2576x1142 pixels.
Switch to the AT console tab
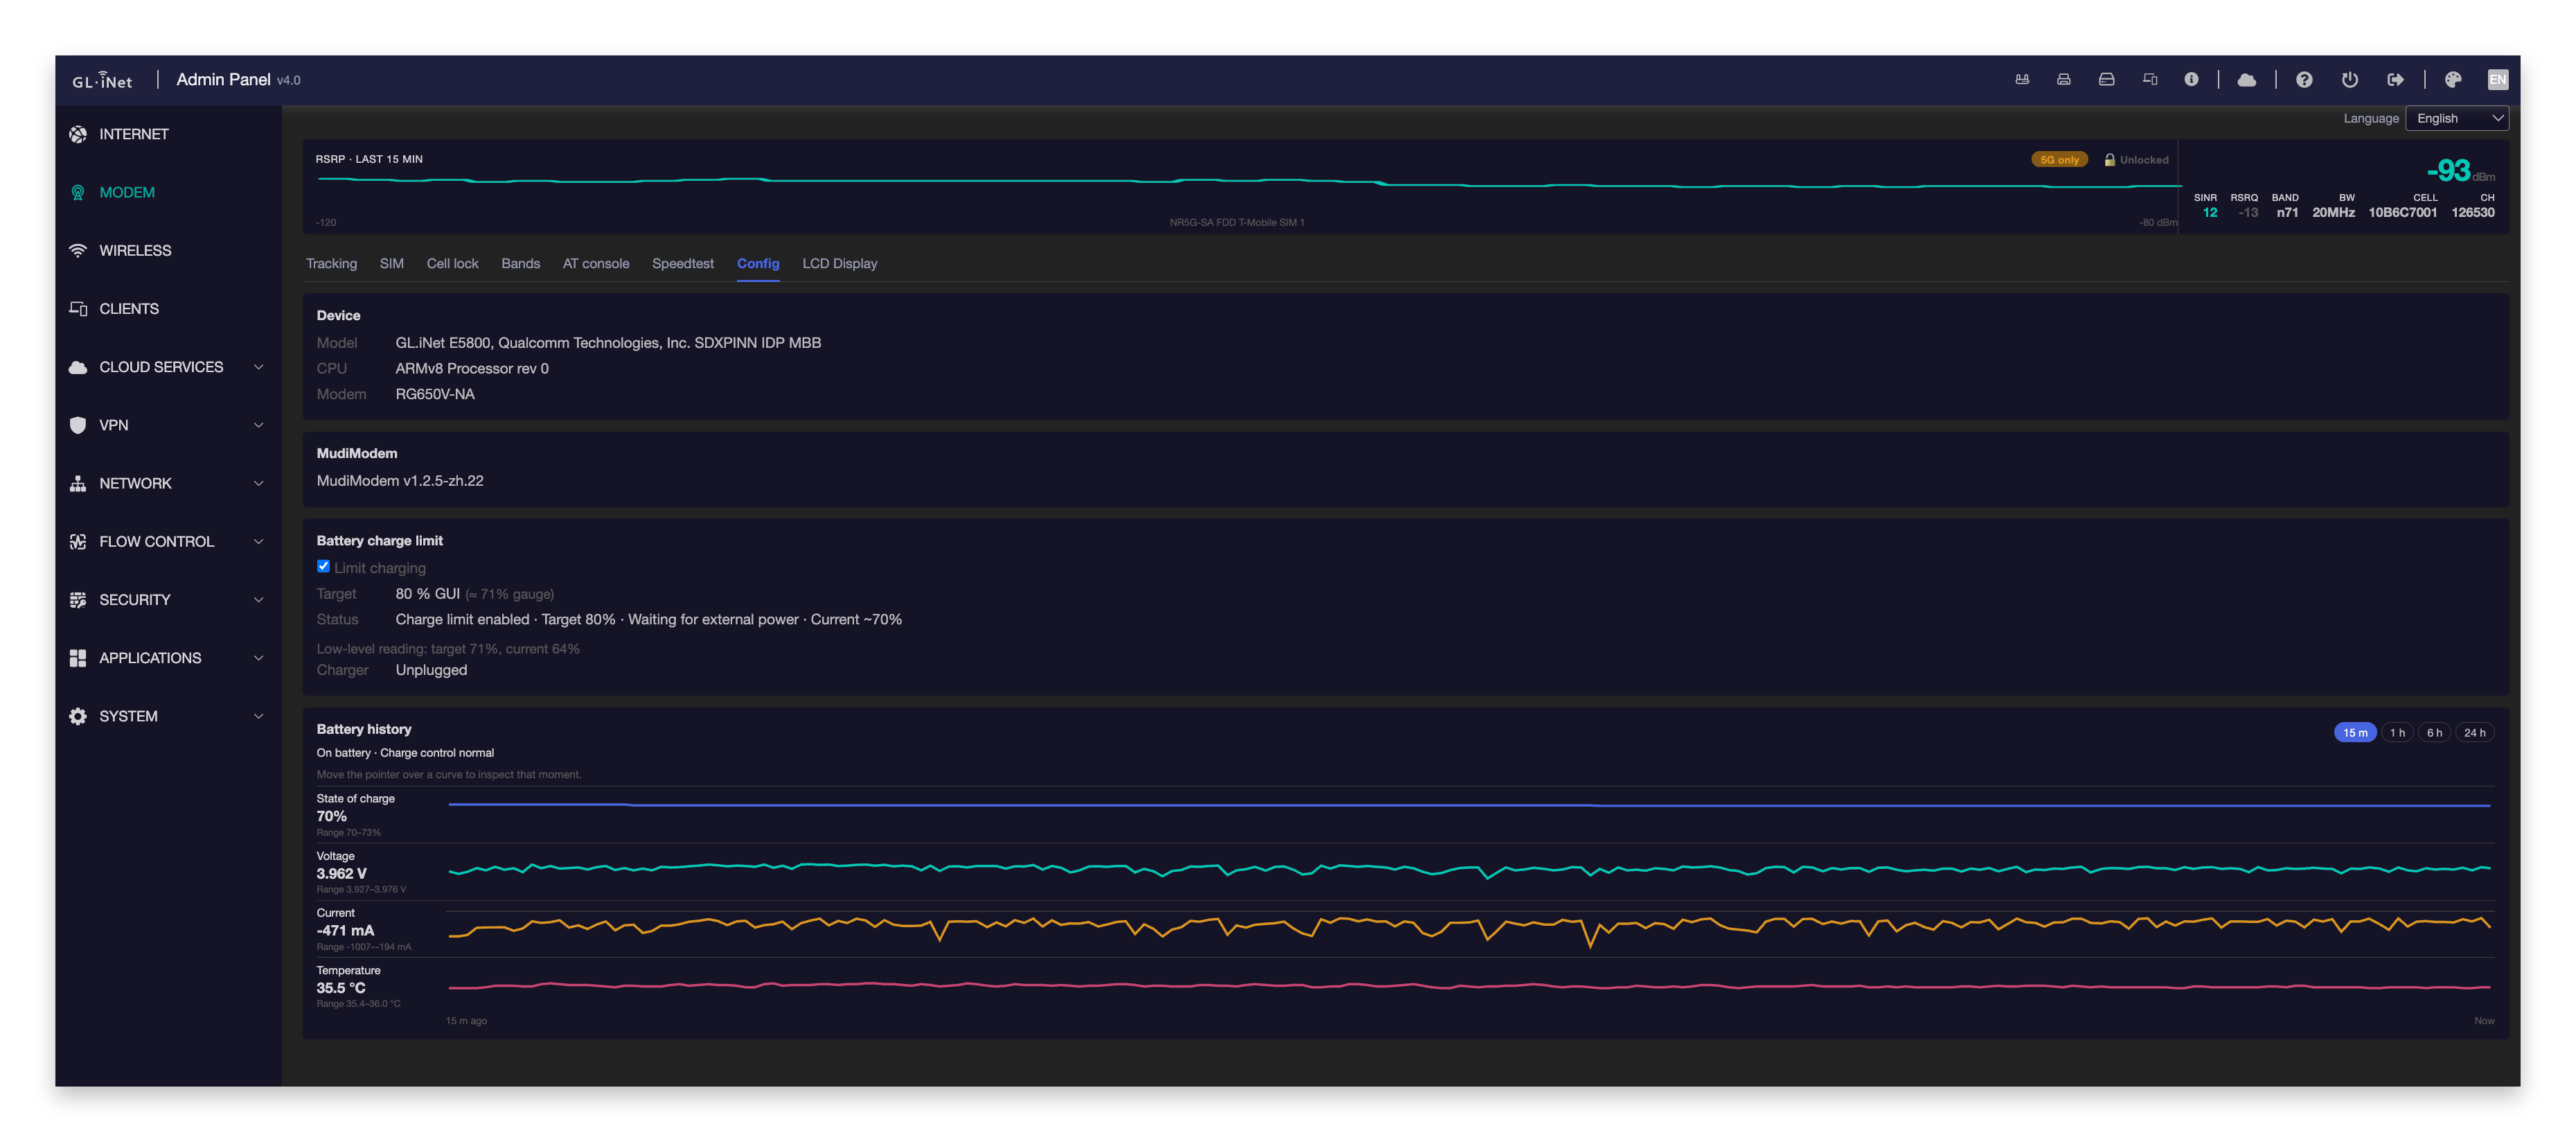click(x=596, y=264)
